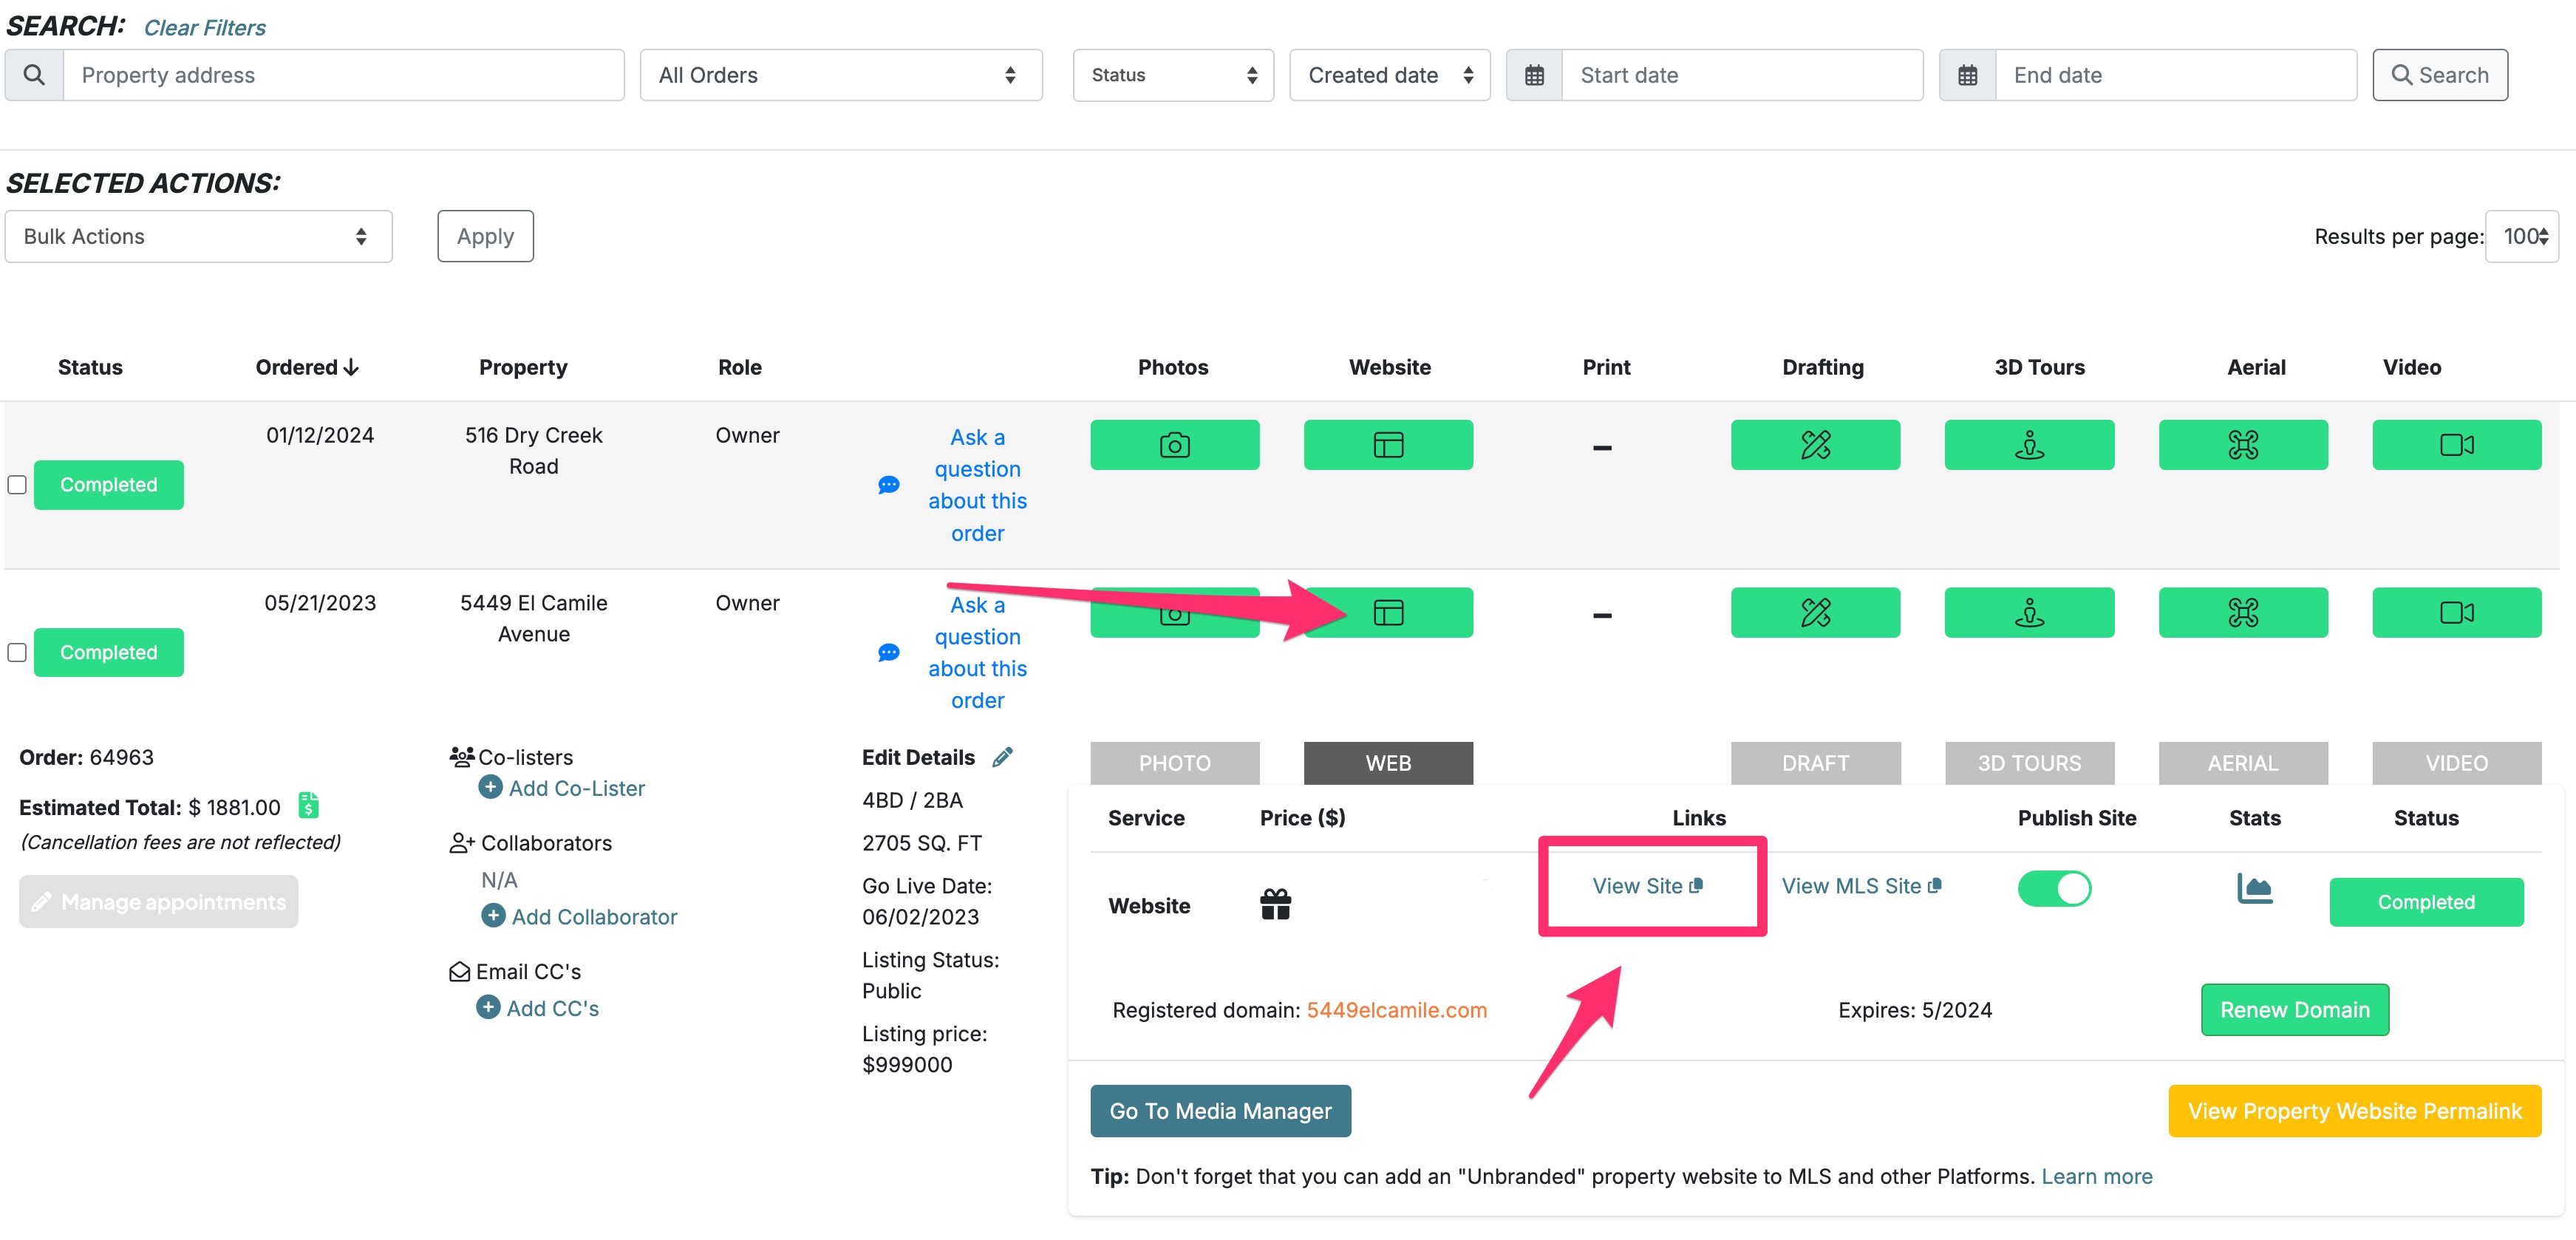This screenshot has height=1240, width=2576.
Task: Click the chat bubble to ask about order 64963
Action: tap(889, 652)
